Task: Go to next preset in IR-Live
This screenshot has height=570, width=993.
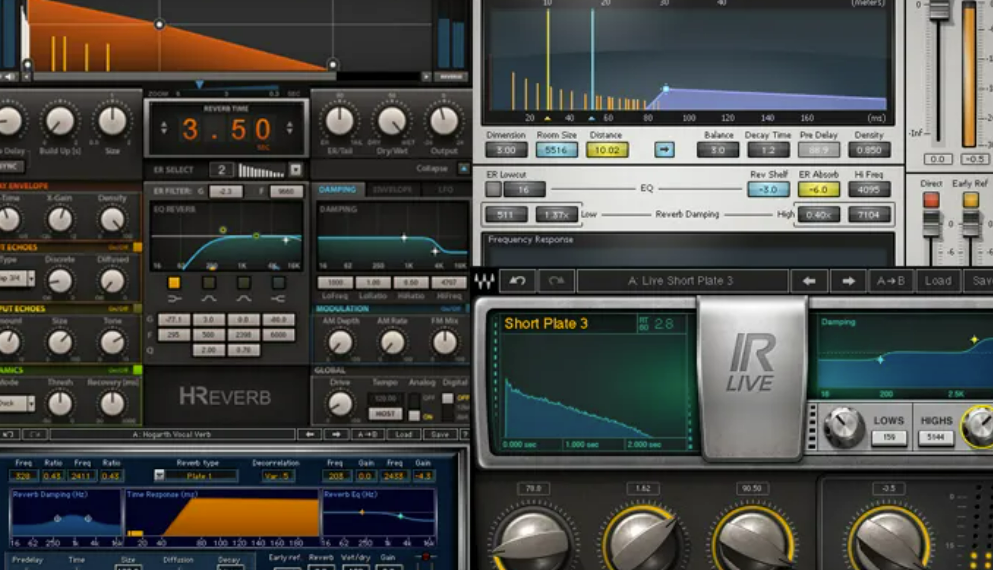Action: click(848, 281)
